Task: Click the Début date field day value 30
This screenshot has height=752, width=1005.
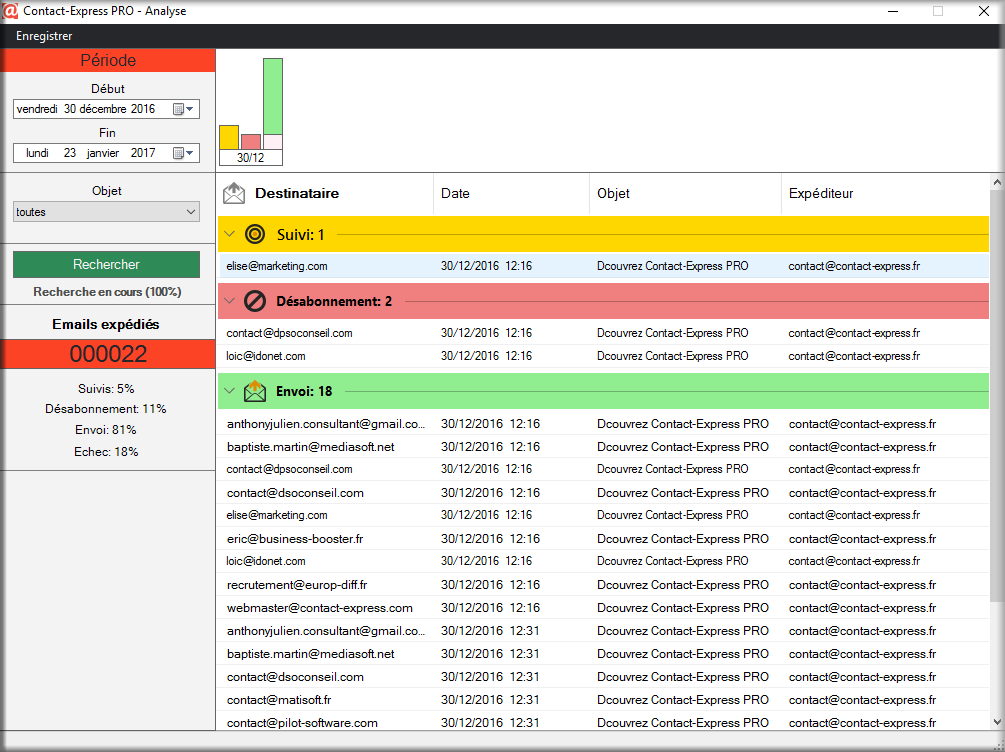Action: click(x=70, y=109)
